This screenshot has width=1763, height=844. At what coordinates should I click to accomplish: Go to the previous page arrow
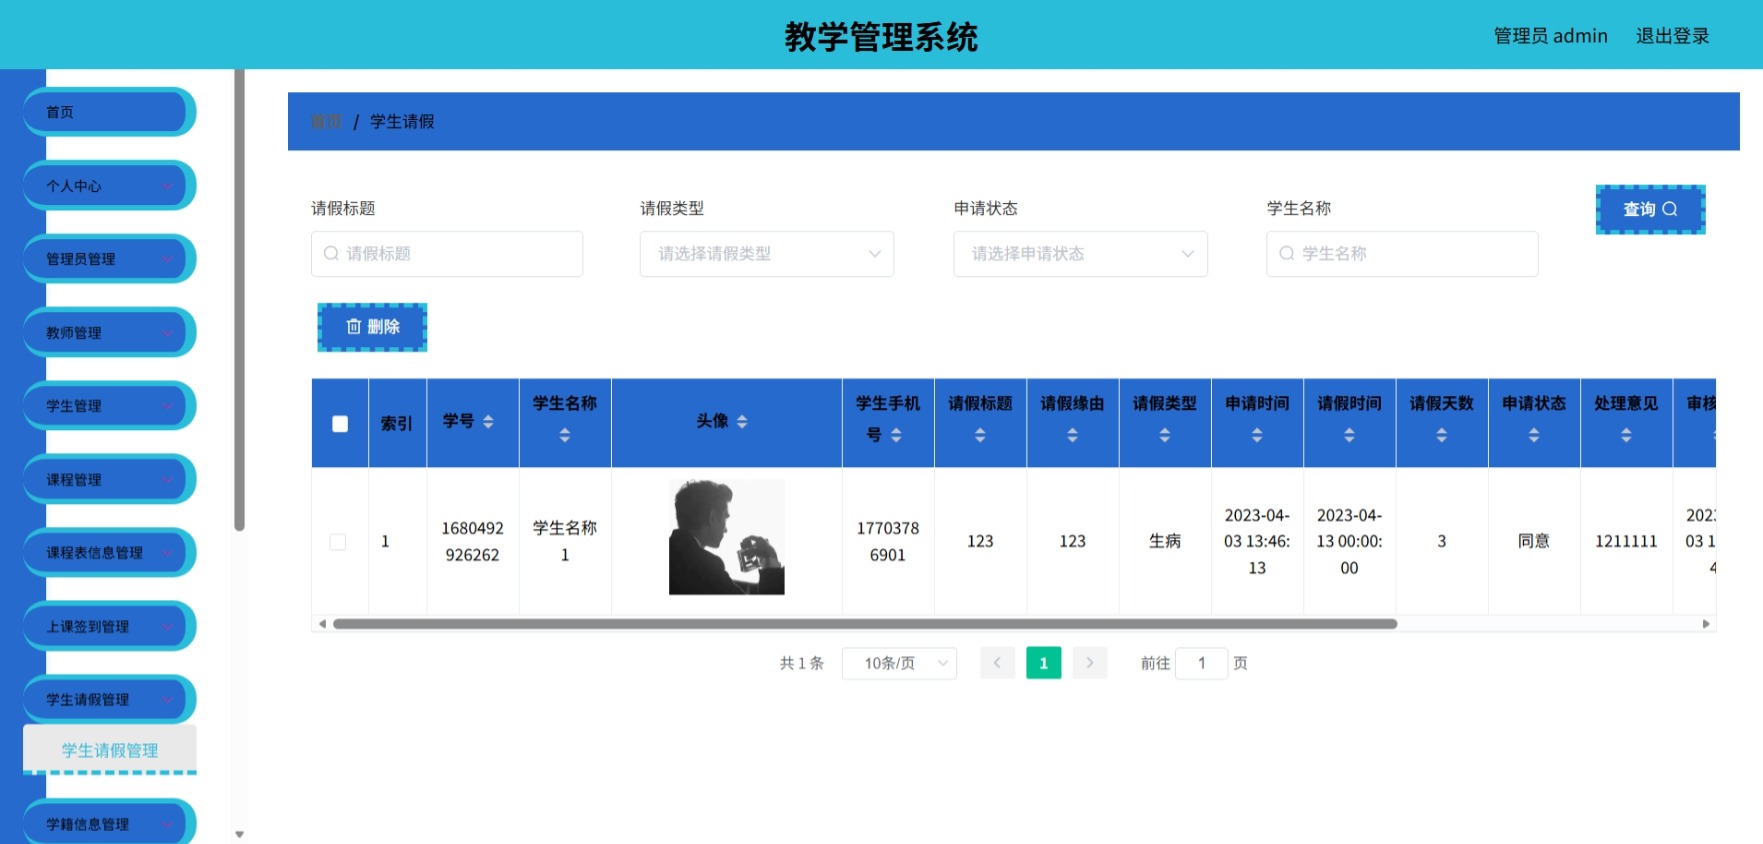coord(997,663)
